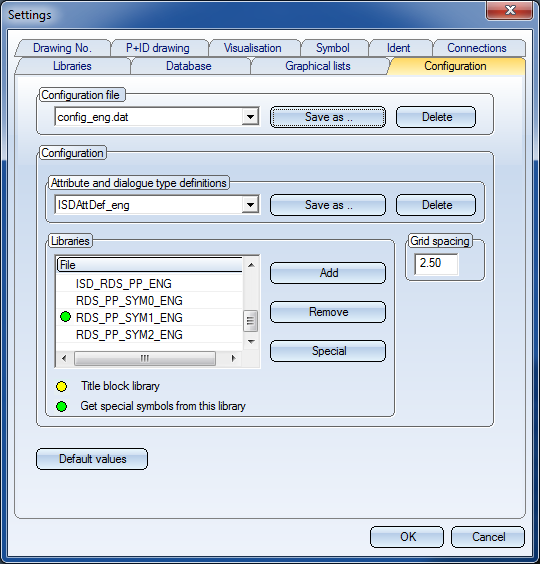Click the left arrow of horizontal scrollbar
This screenshot has height=564, width=540.
coord(64,358)
